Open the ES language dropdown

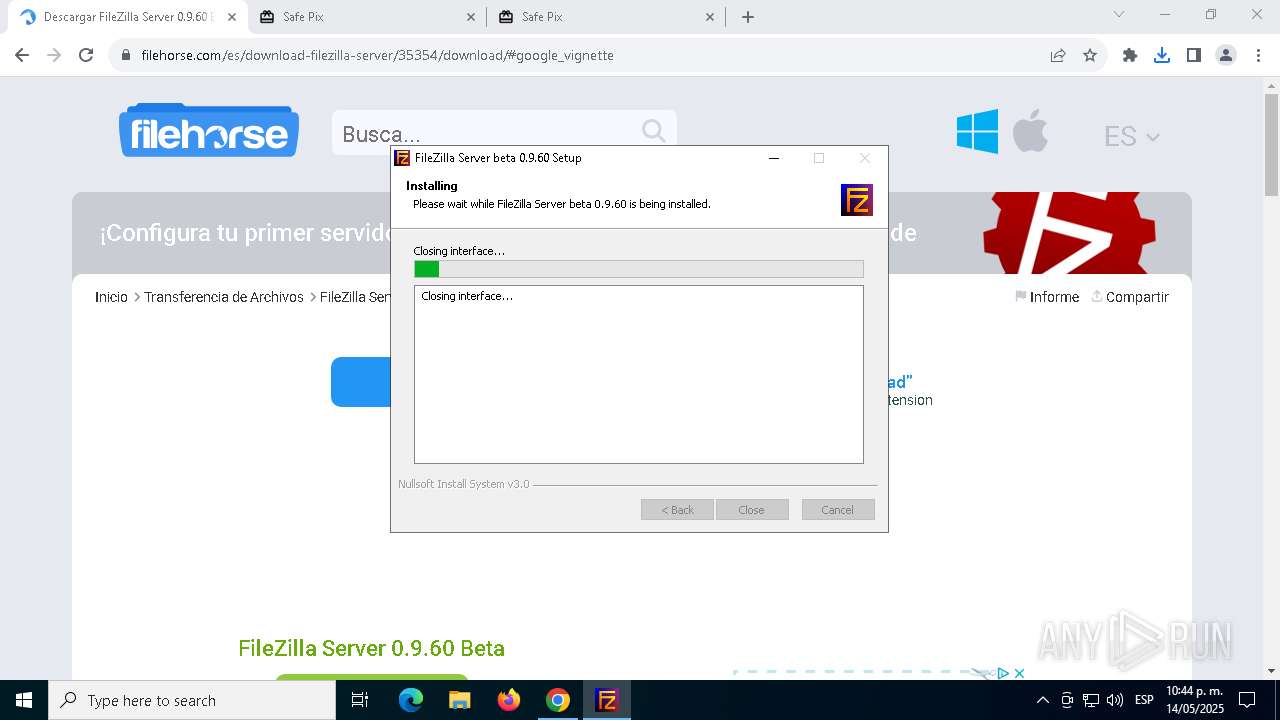click(x=1131, y=136)
